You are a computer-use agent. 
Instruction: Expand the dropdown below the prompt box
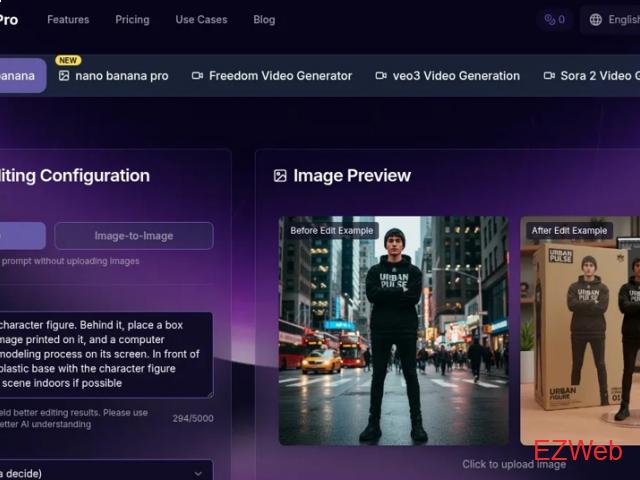[105, 471]
